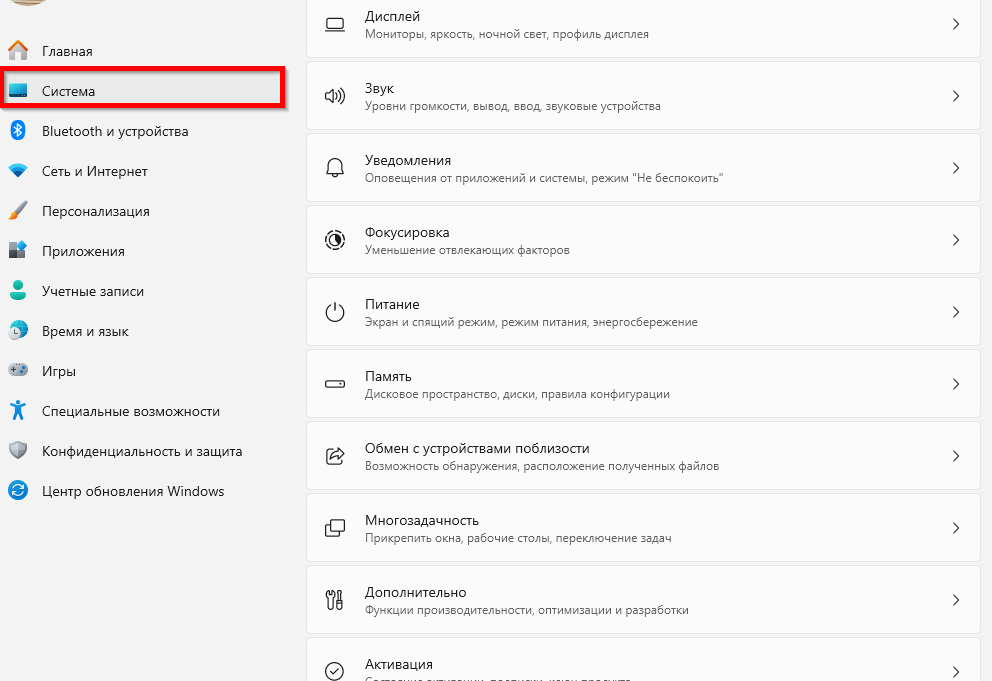Expand the Дисплей row chevron
Viewport: 992px width, 681px height.
(956, 24)
